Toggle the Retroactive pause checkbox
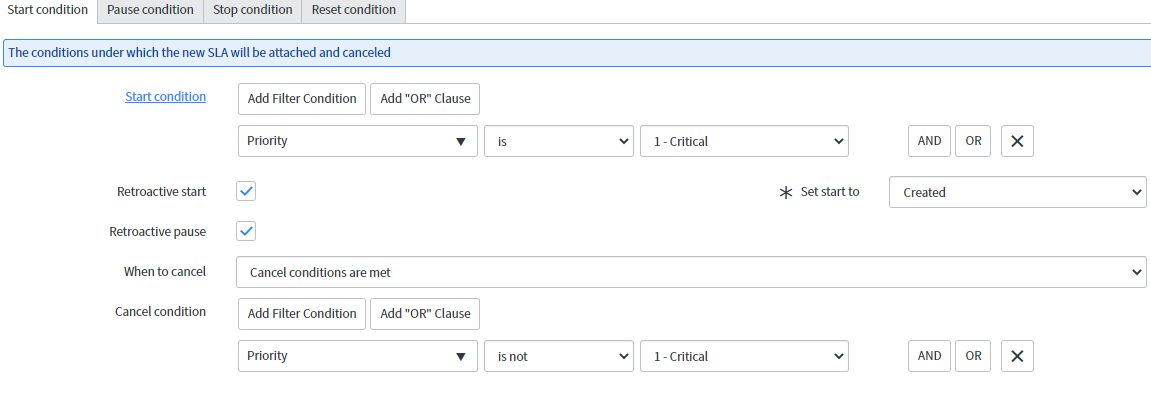Image resolution: width=1151 pixels, height=394 pixels. point(246,231)
